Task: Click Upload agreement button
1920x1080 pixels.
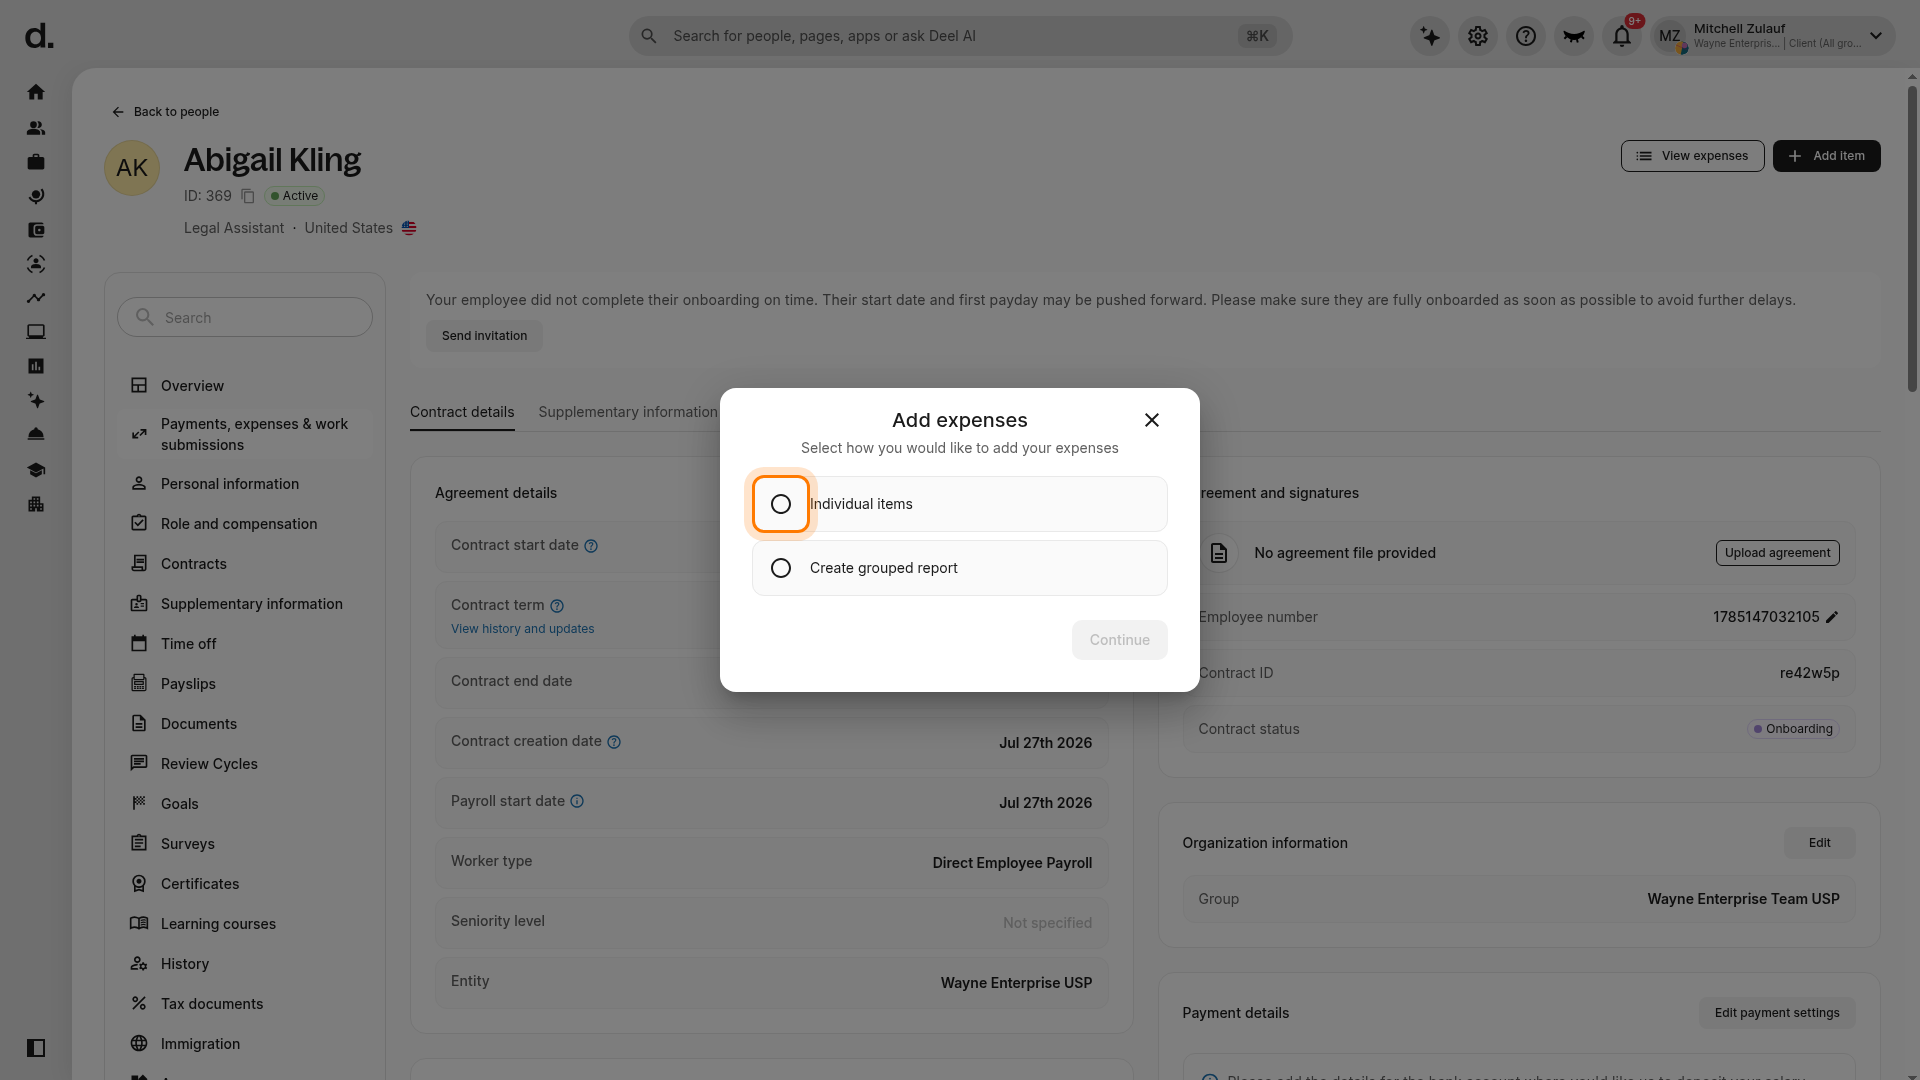Action: click(1777, 553)
